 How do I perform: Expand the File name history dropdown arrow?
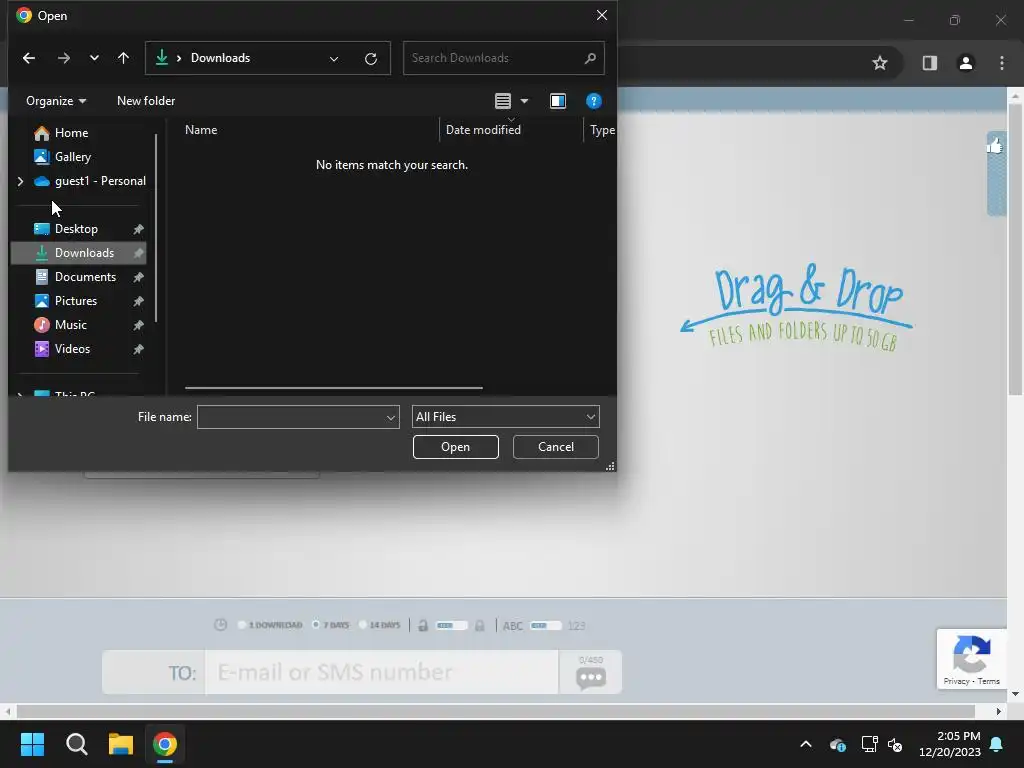[391, 417]
